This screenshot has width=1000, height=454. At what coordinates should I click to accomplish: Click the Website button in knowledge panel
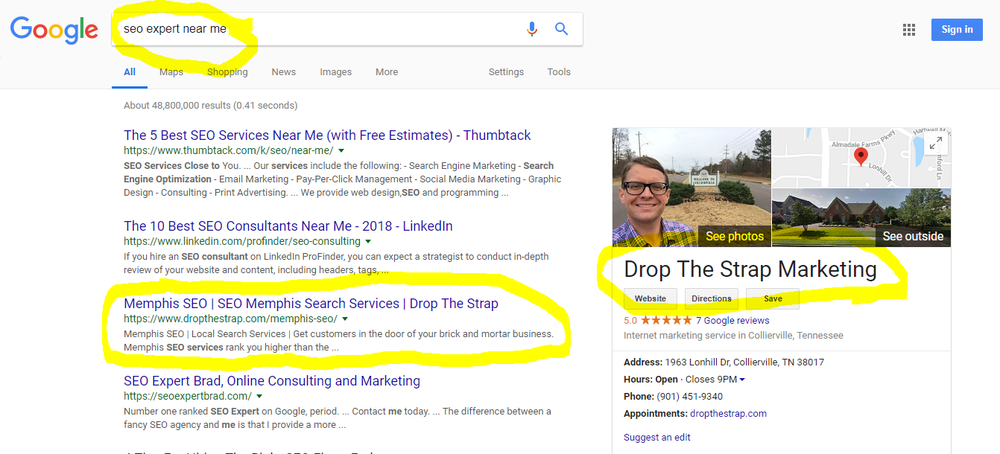(x=650, y=298)
